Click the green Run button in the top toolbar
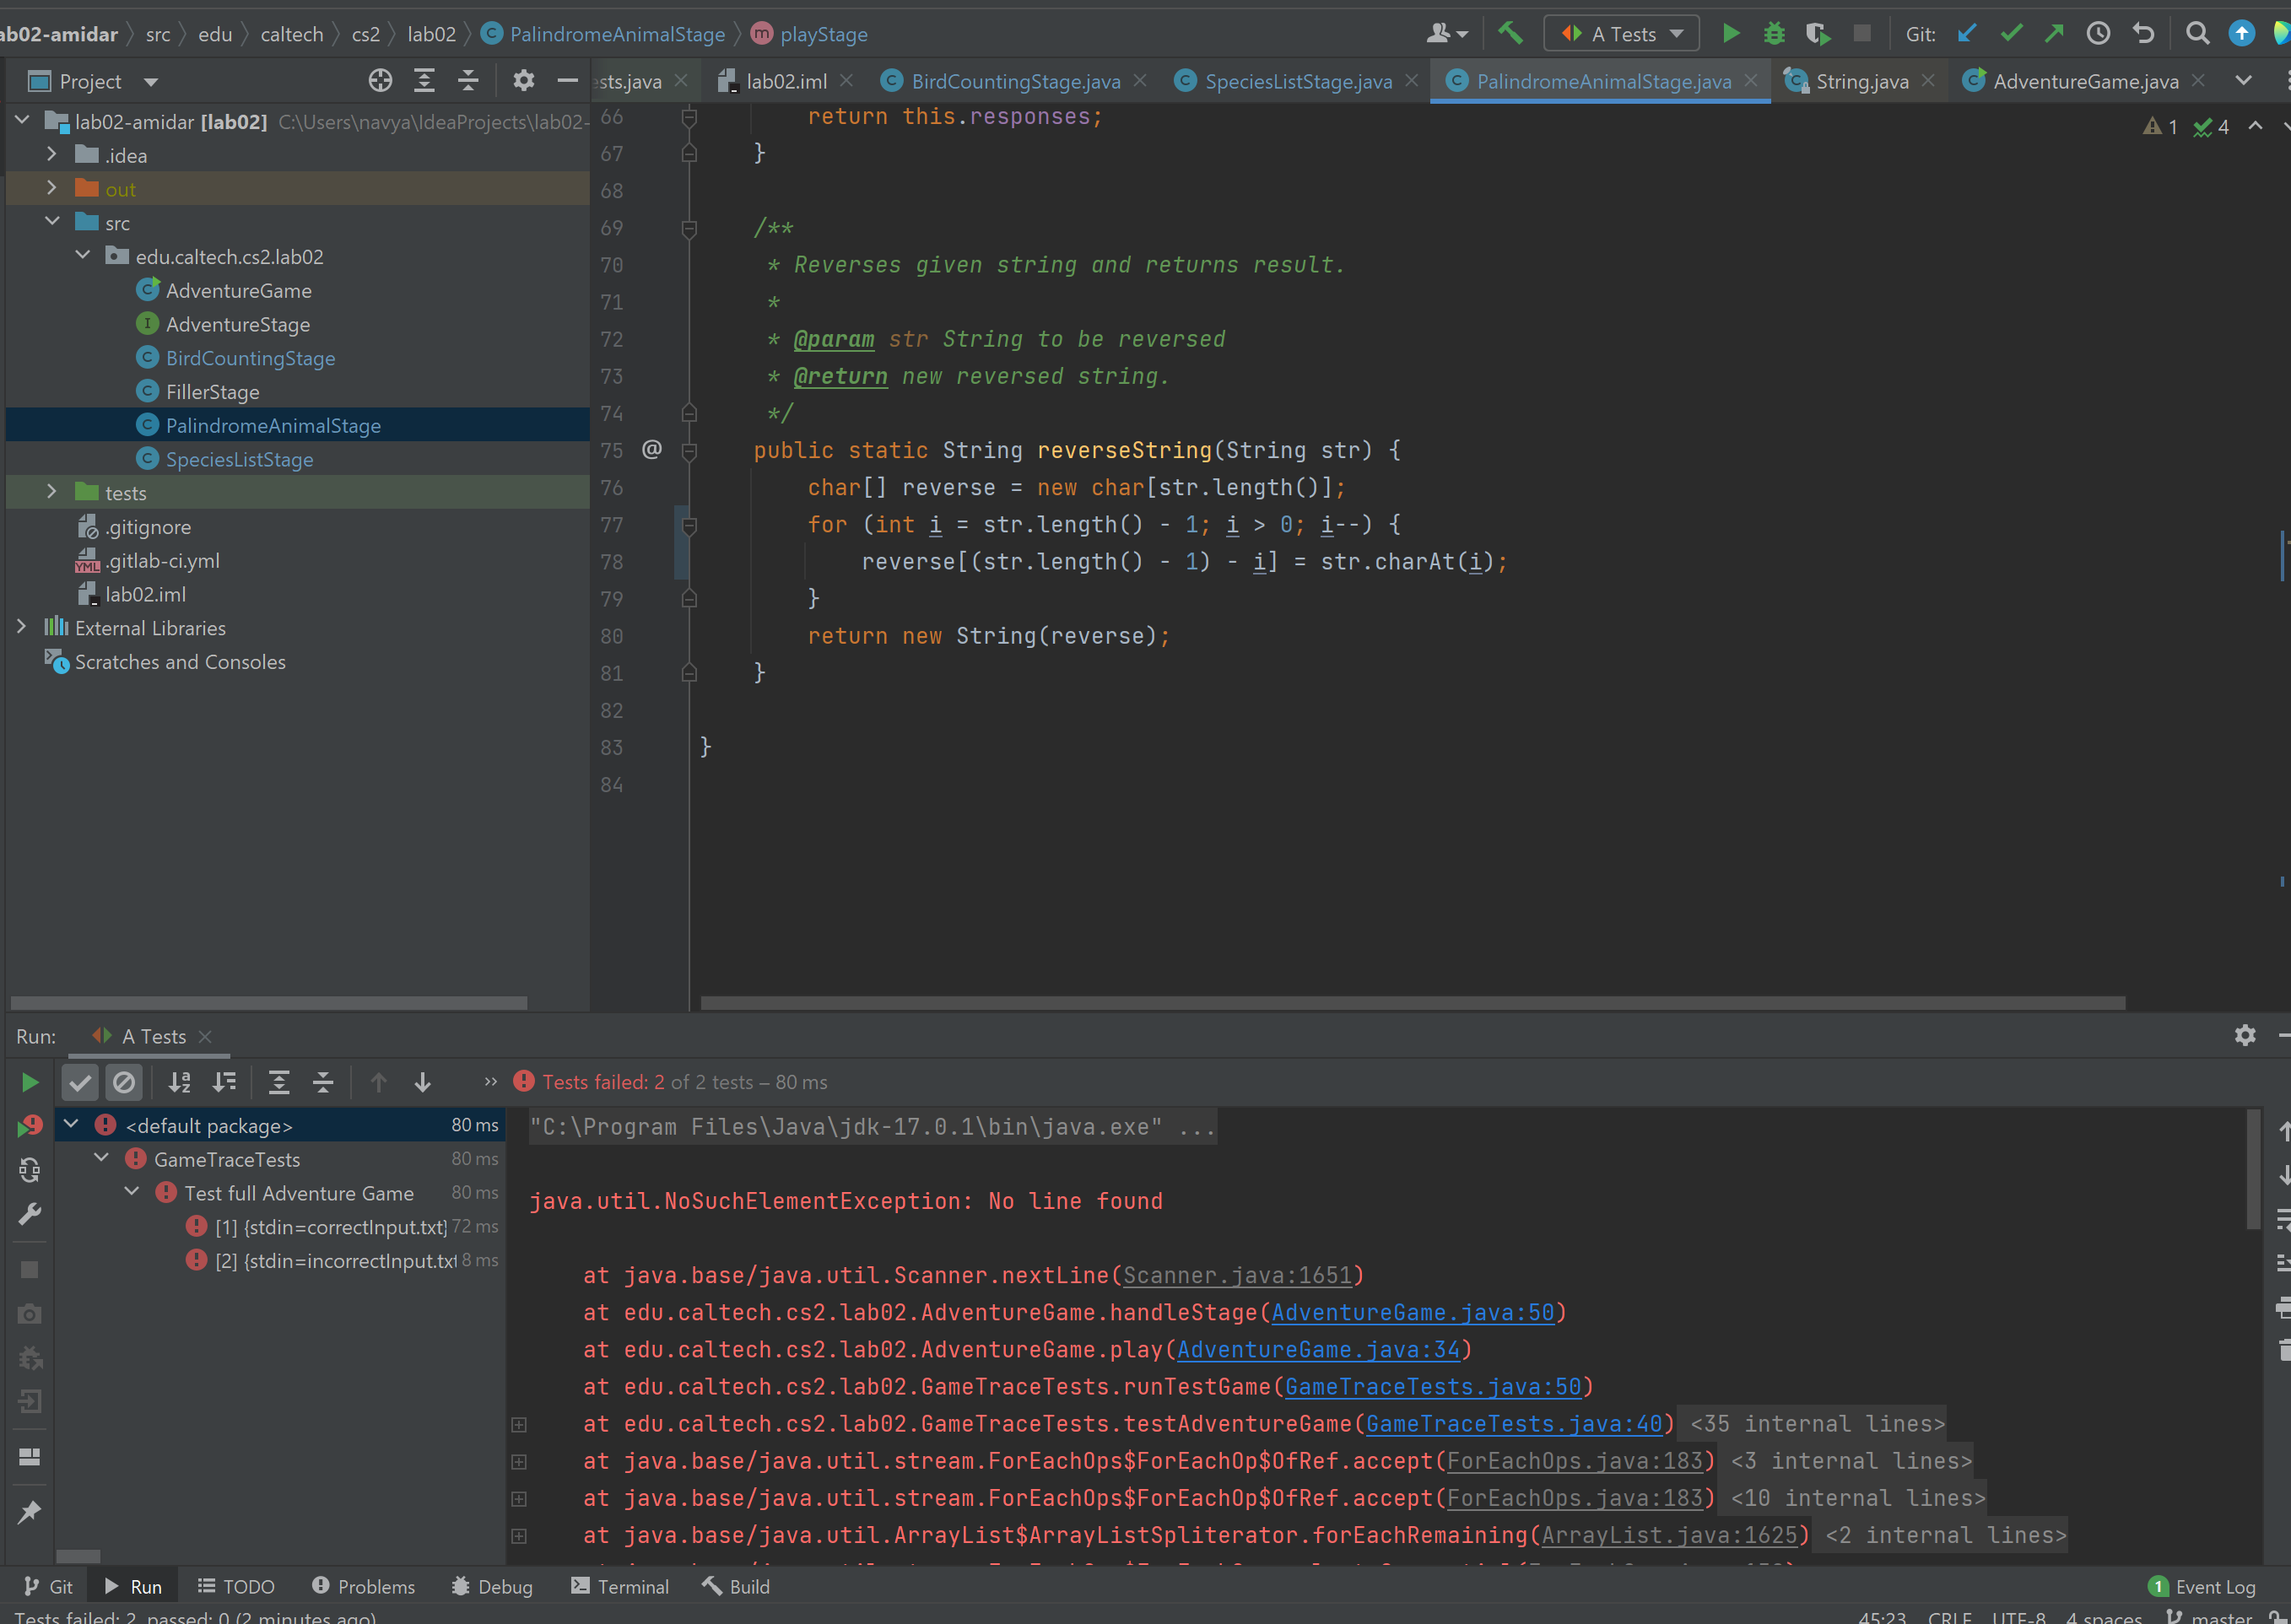 [x=1730, y=34]
